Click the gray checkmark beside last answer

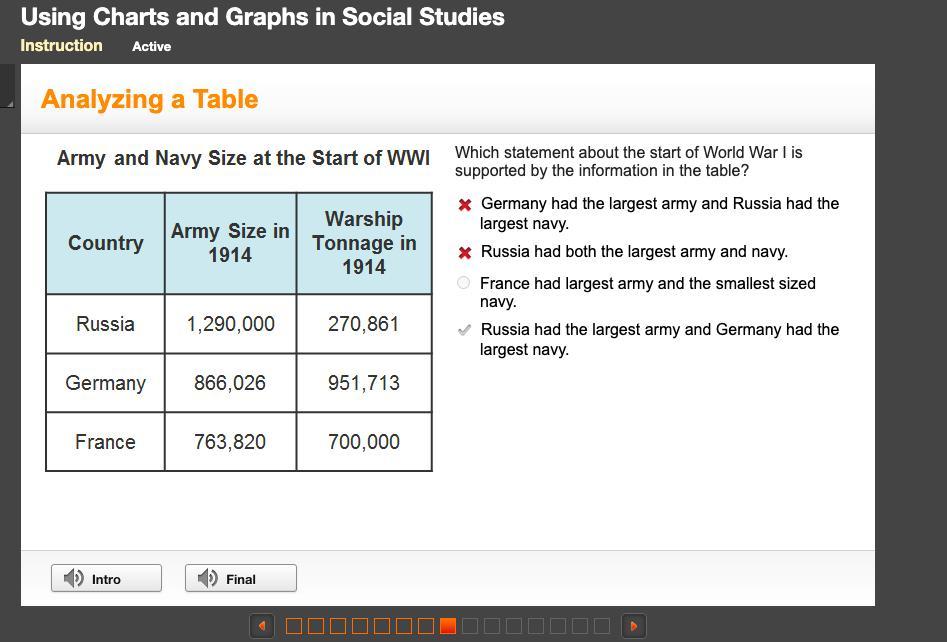[464, 330]
